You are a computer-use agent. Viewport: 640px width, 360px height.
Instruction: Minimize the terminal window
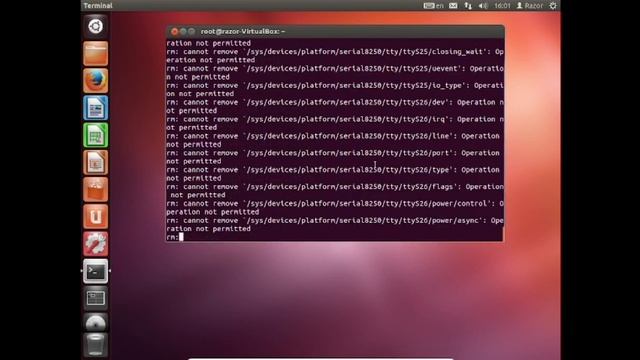pos(183,31)
